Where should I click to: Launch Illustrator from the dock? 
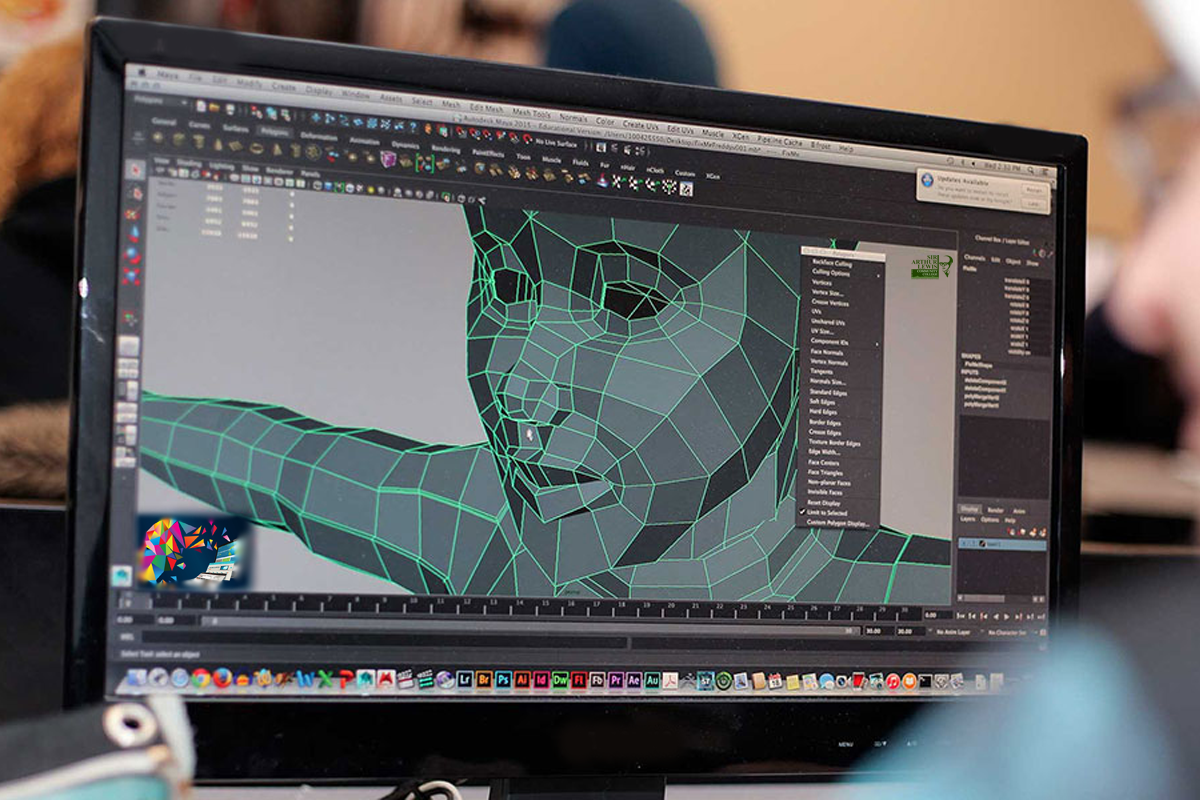tap(522, 679)
